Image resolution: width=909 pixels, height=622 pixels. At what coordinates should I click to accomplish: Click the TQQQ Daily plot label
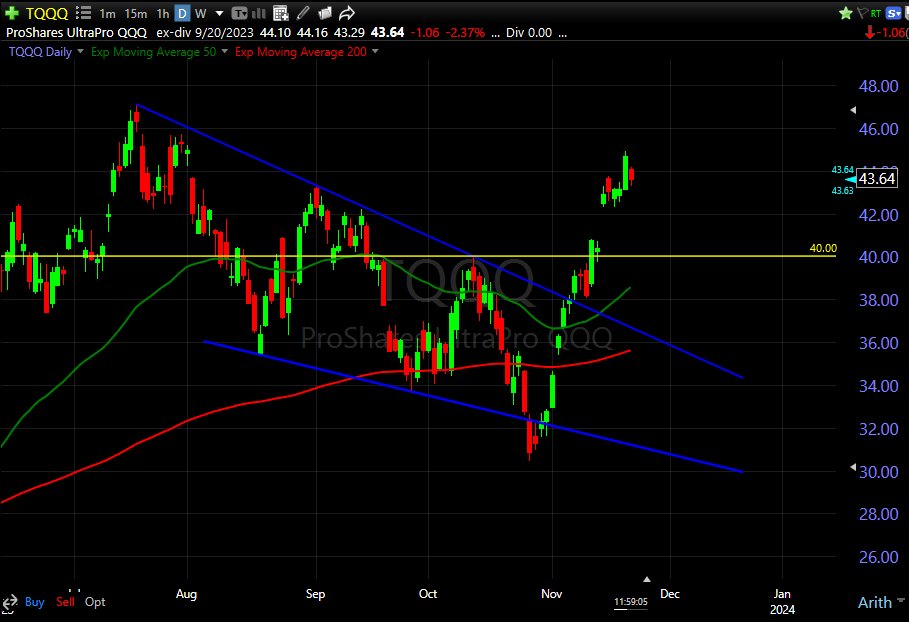point(40,52)
